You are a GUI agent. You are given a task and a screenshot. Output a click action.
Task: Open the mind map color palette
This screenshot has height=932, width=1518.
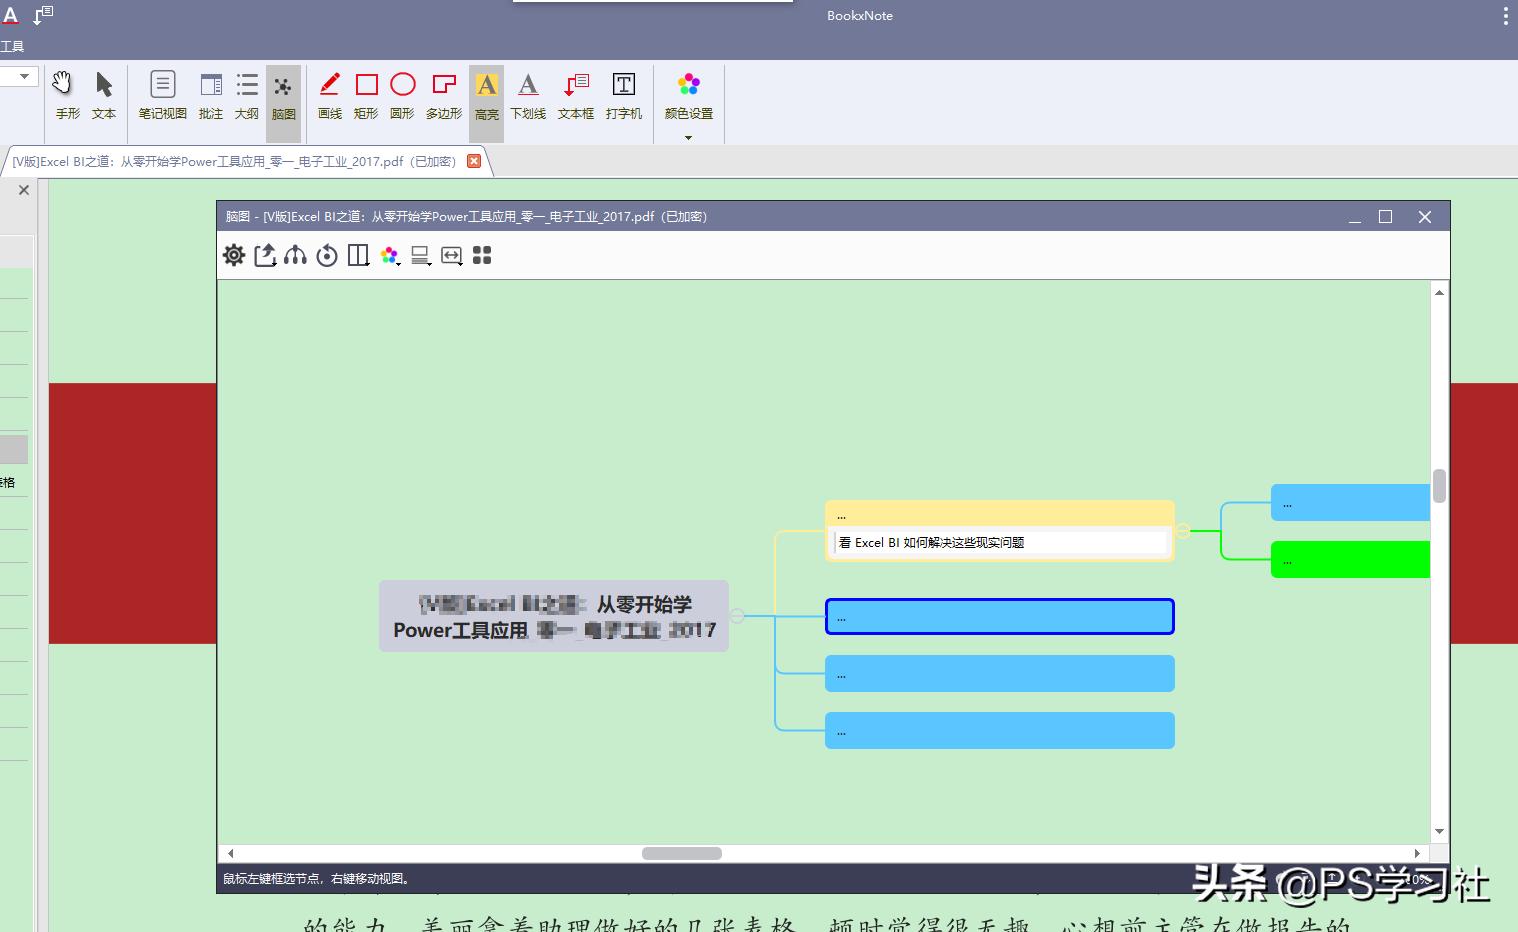click(x=390, y=256)
